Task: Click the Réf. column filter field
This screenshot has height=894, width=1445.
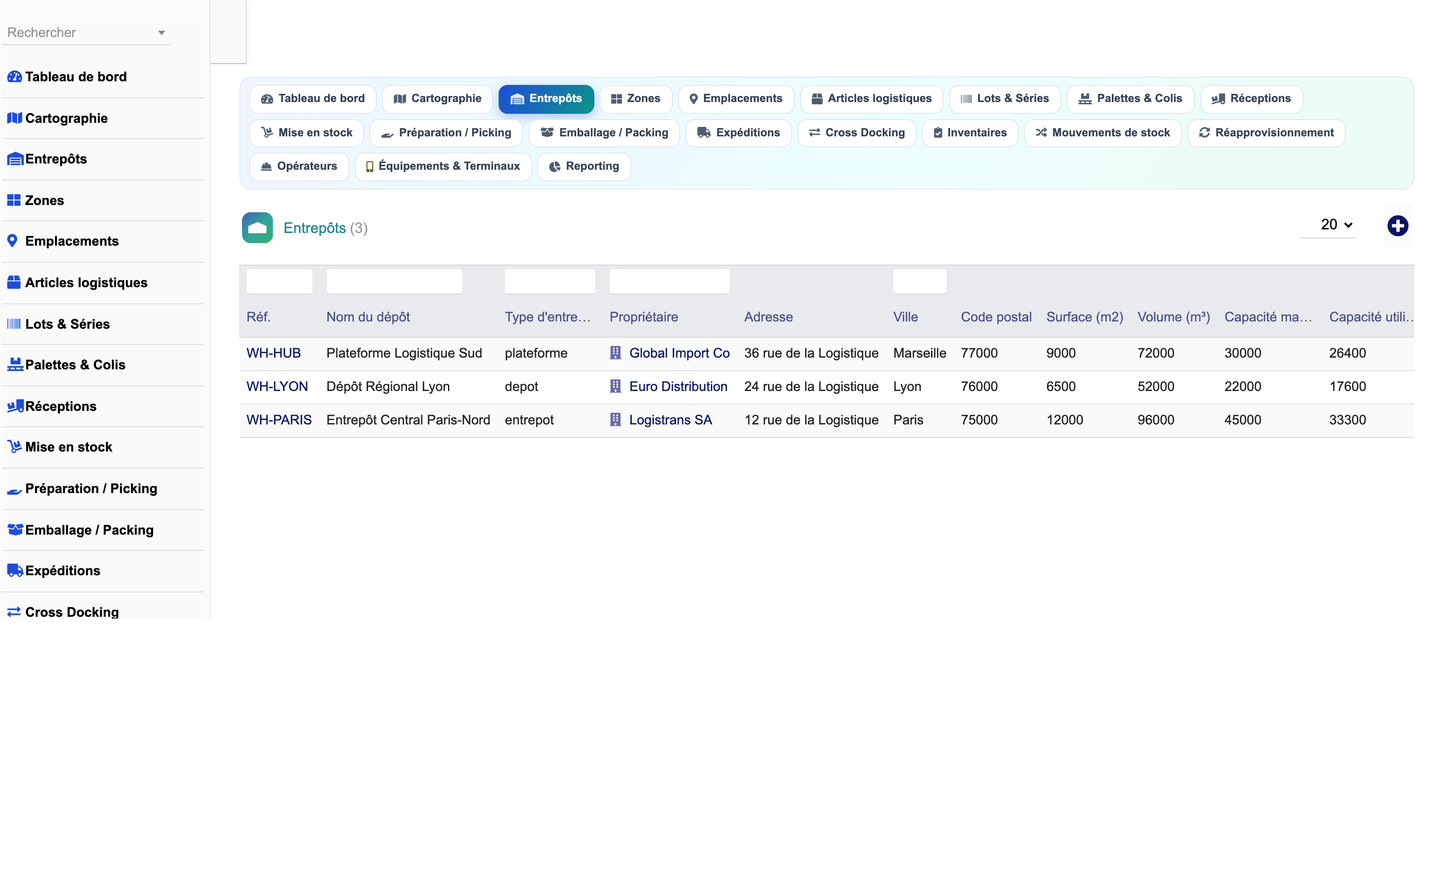Action: coord(279,281)
